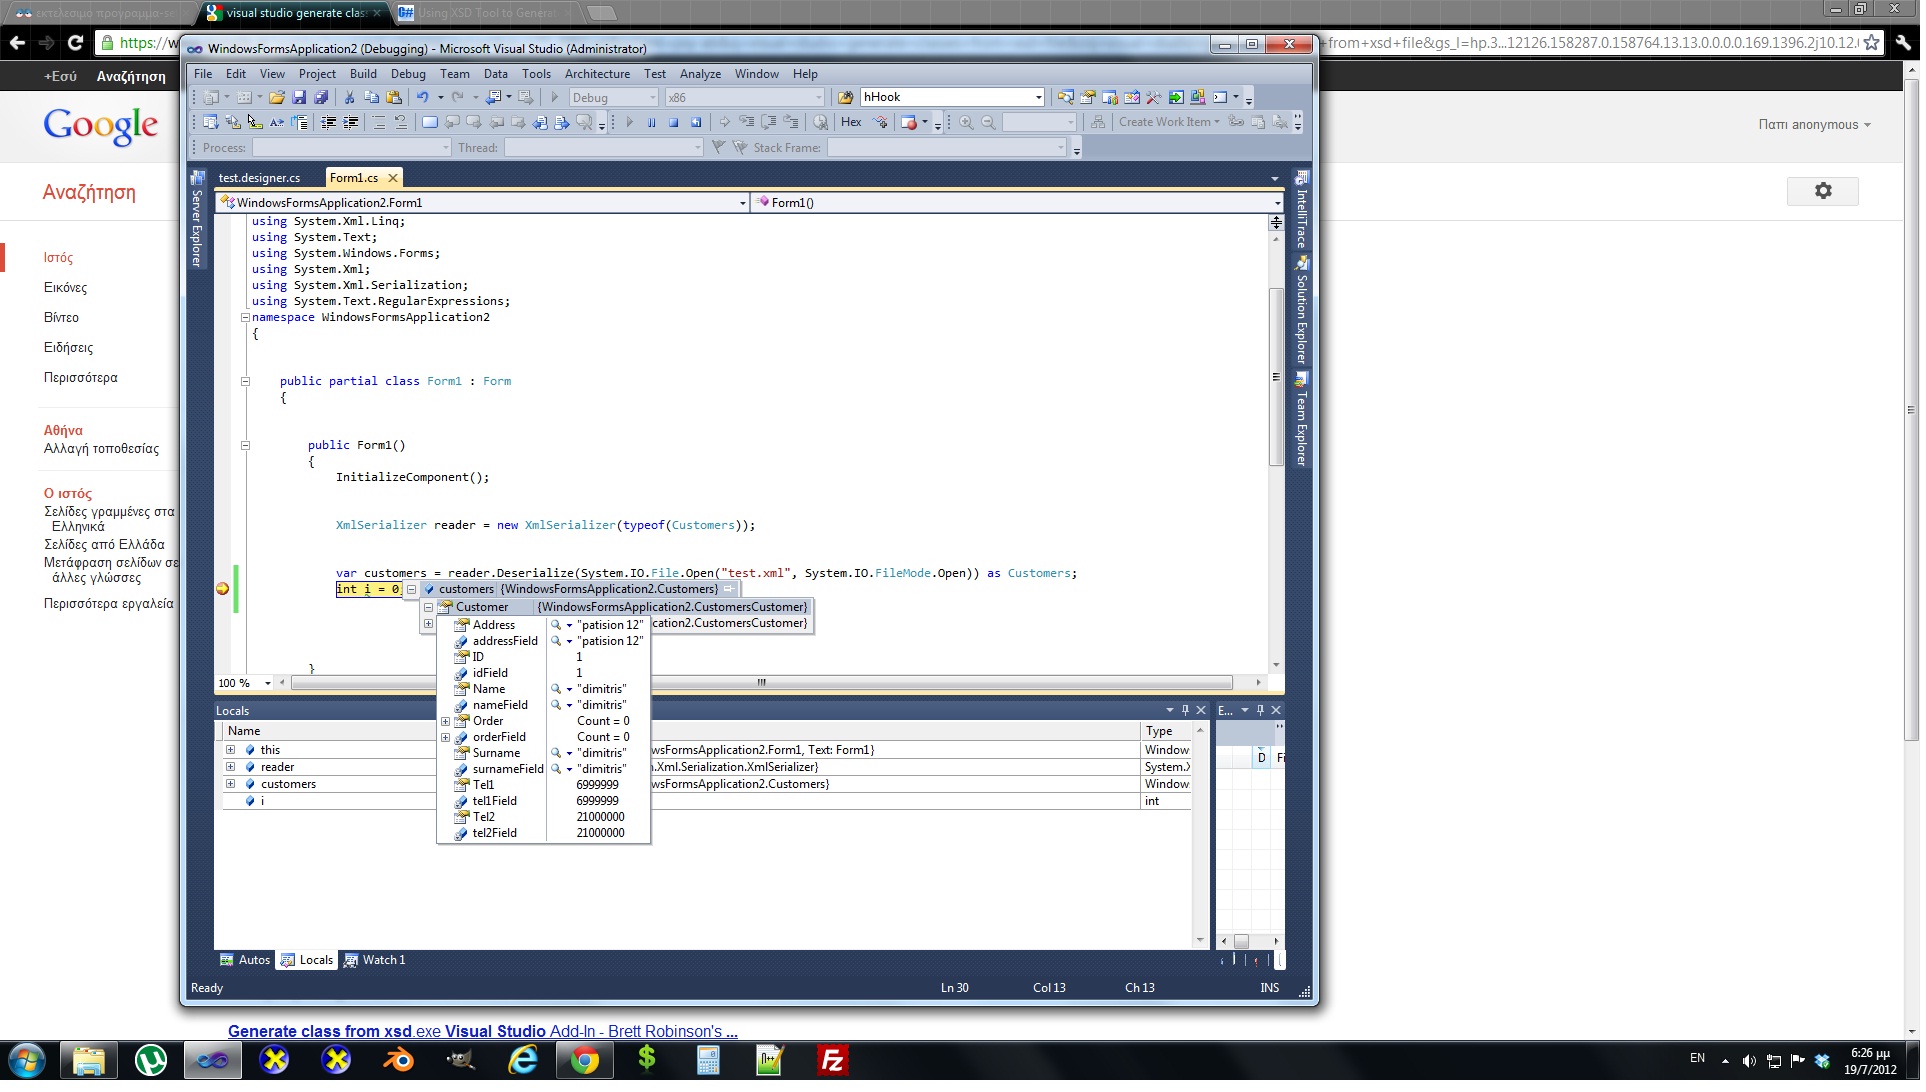The height and width of the screenshot is (1092, 1926).
Task: Undo the last action via the toolbar
Action: pos(423,97)
